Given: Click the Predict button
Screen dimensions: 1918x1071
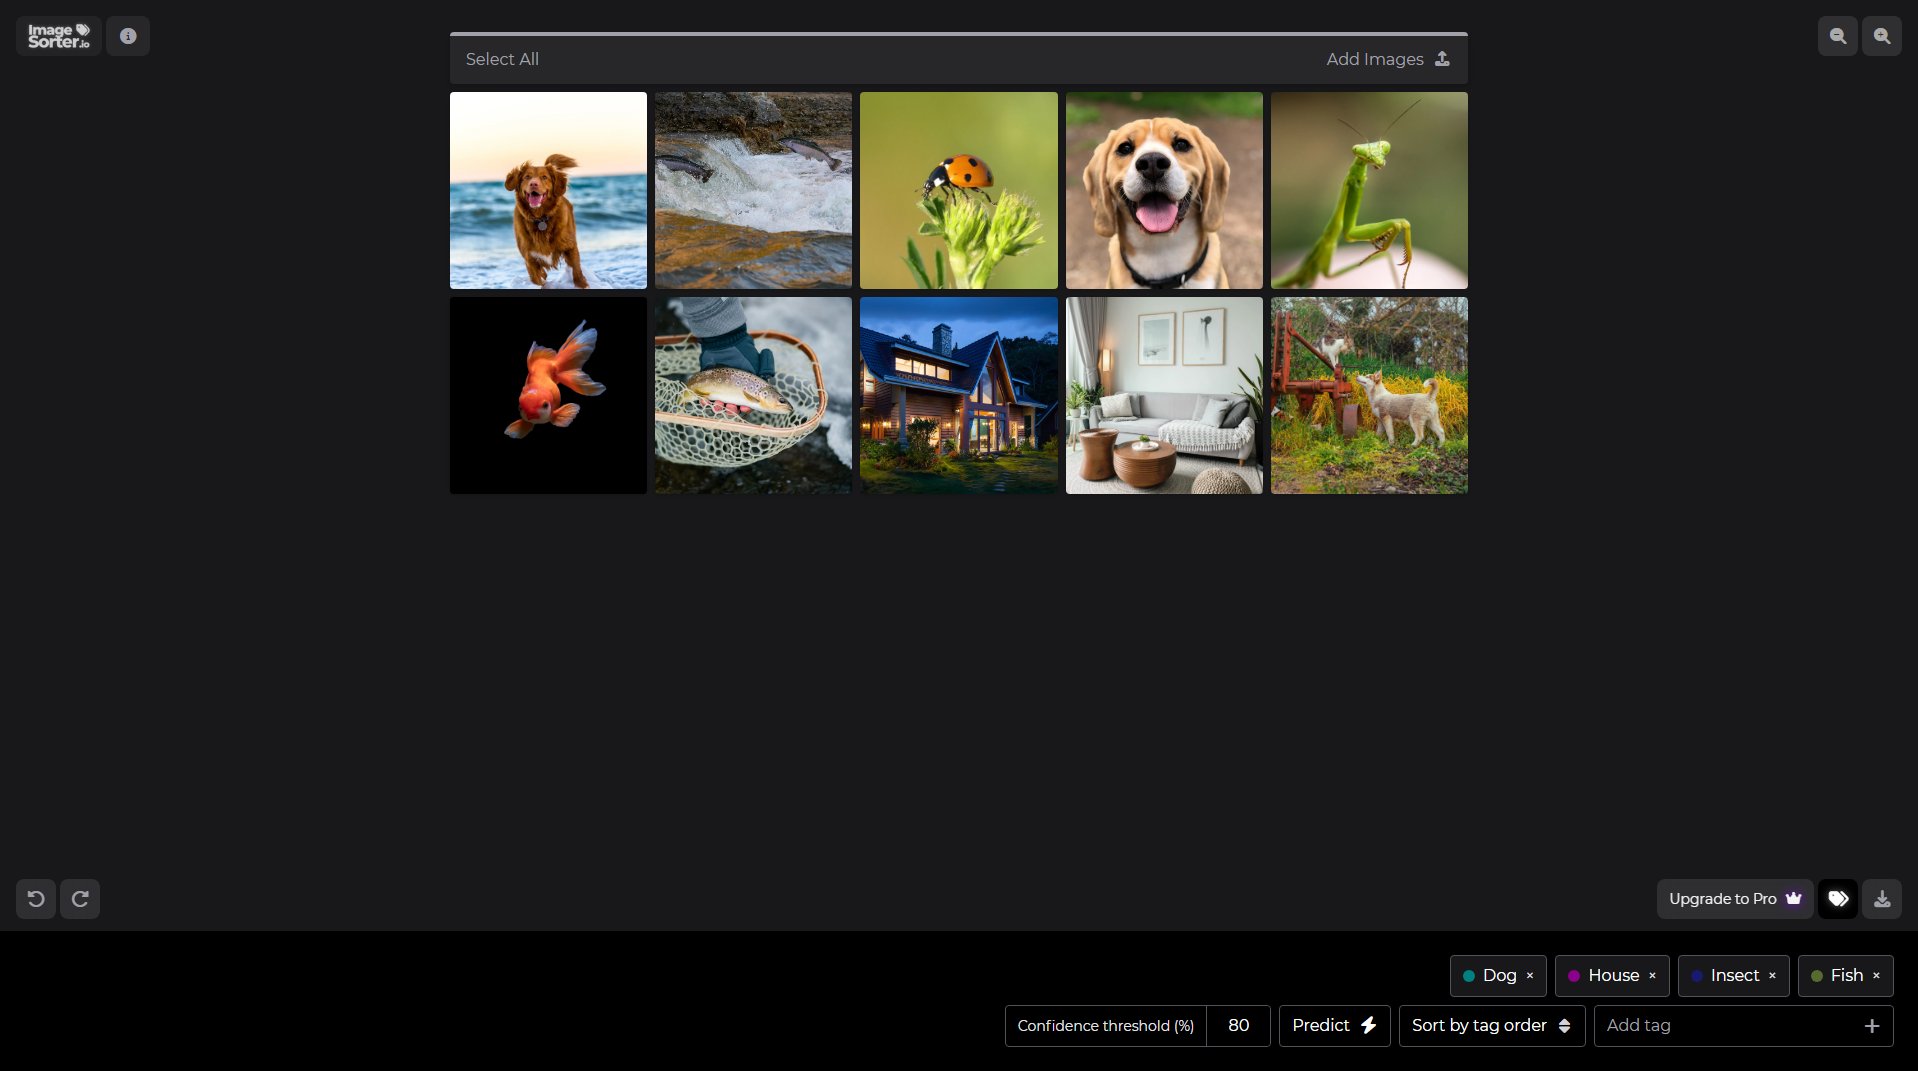Looking at the screenshot, I should pyautogui.click(x=1322, y=1025).
